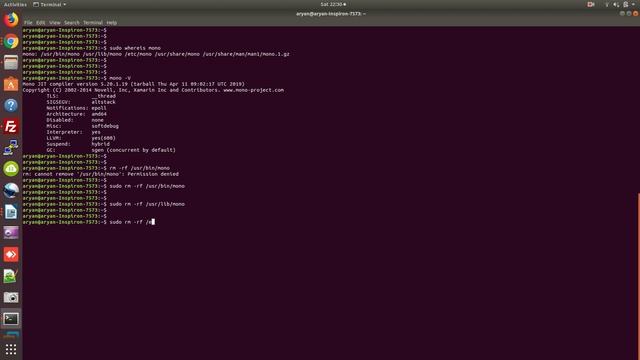The image size is (640, 360).
Task: Expand the system menu arrow in top bar
Action: click(633, 4)
